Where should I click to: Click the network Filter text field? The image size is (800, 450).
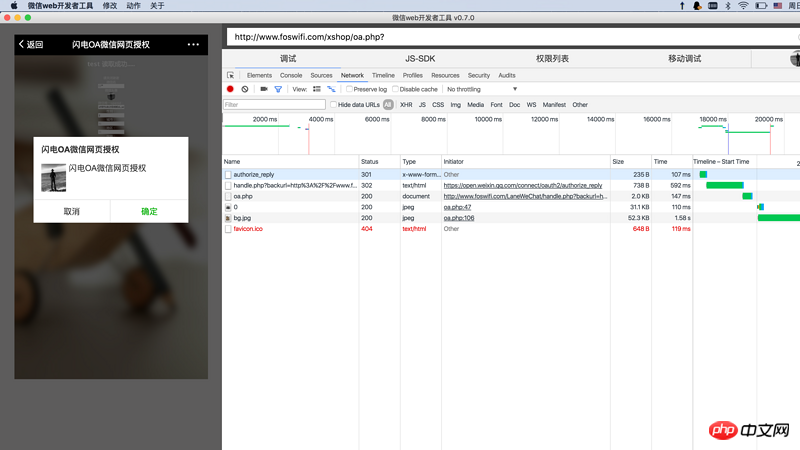[x=274, y=104]
